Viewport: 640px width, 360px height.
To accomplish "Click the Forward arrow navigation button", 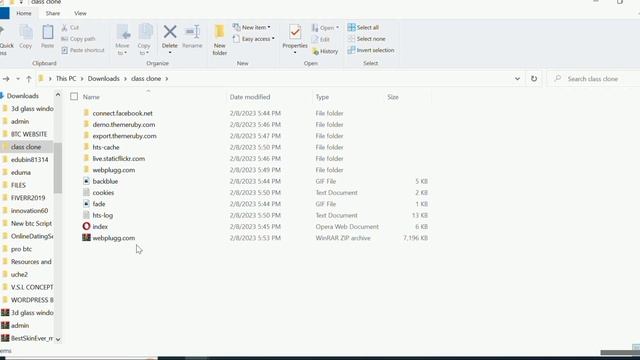I will tap(6, 78).
